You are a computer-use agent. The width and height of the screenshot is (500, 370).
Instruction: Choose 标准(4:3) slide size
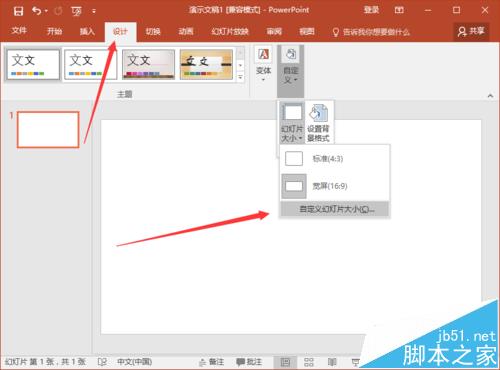click(335, 159)
